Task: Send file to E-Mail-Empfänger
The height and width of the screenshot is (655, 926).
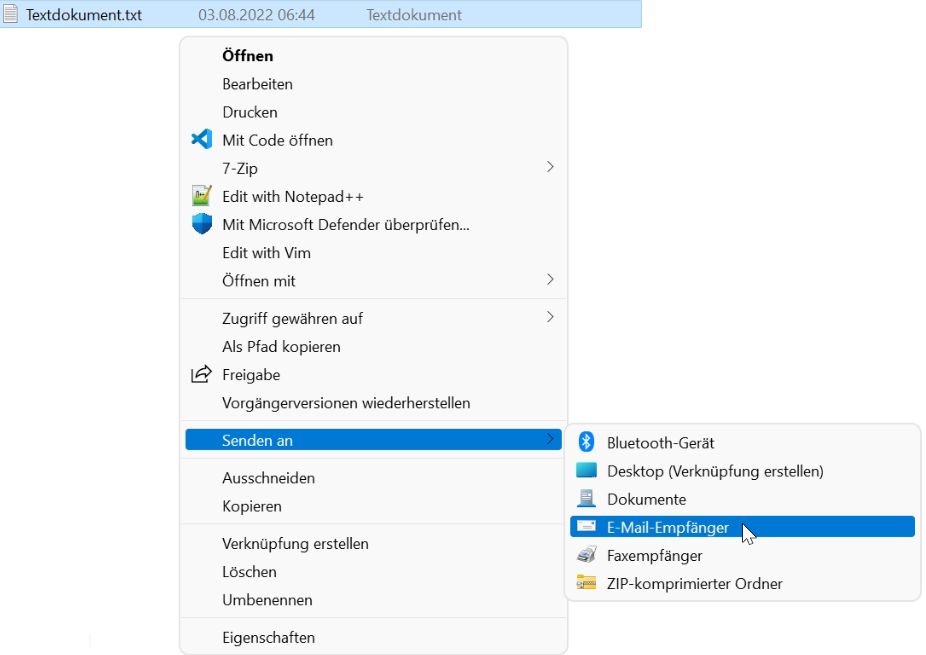Action: [668, 526]
